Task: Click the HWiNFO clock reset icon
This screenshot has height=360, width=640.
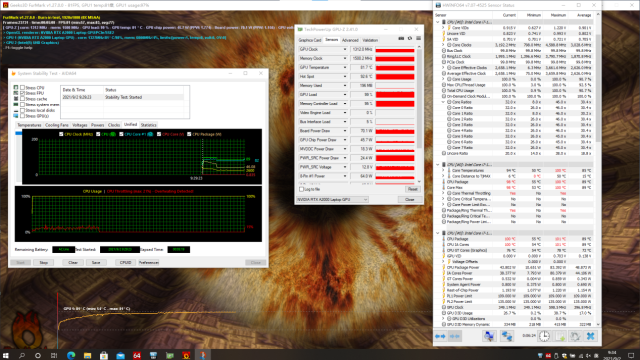Action: click(544, 336)
